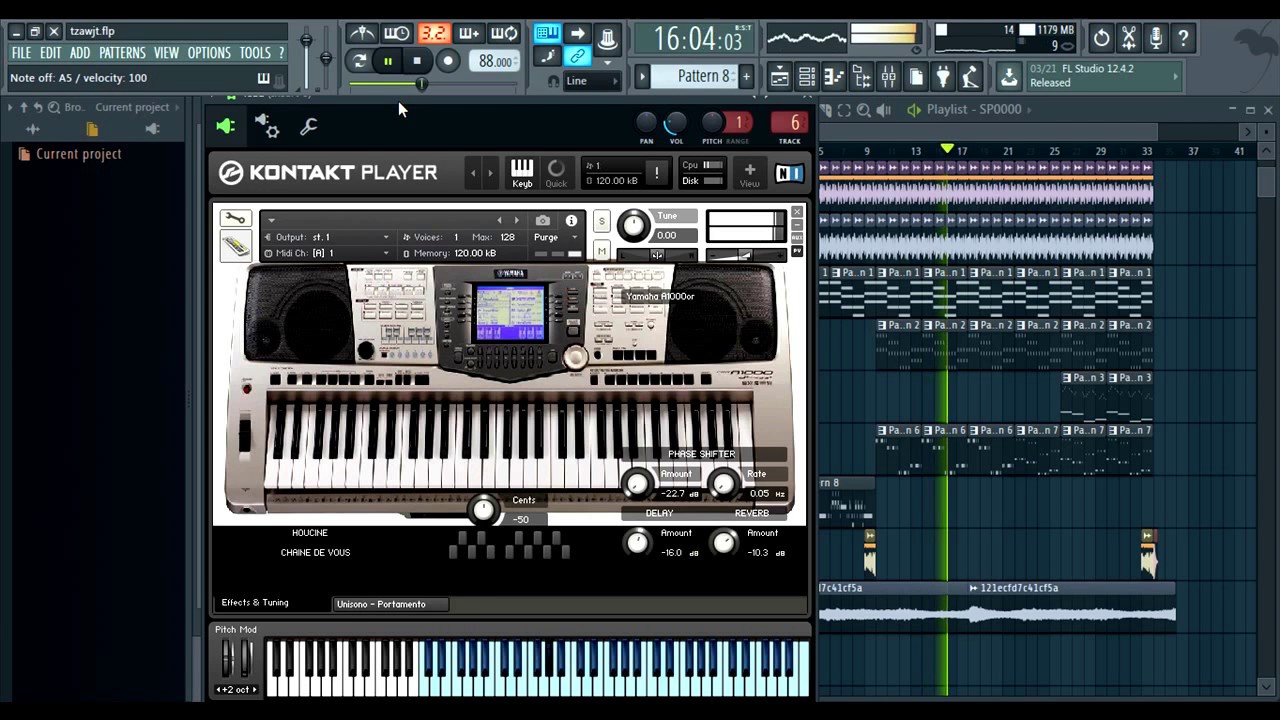Click the Kontakt View plus button
Viewport: 1280px width, 720px height.
point(749,173)
